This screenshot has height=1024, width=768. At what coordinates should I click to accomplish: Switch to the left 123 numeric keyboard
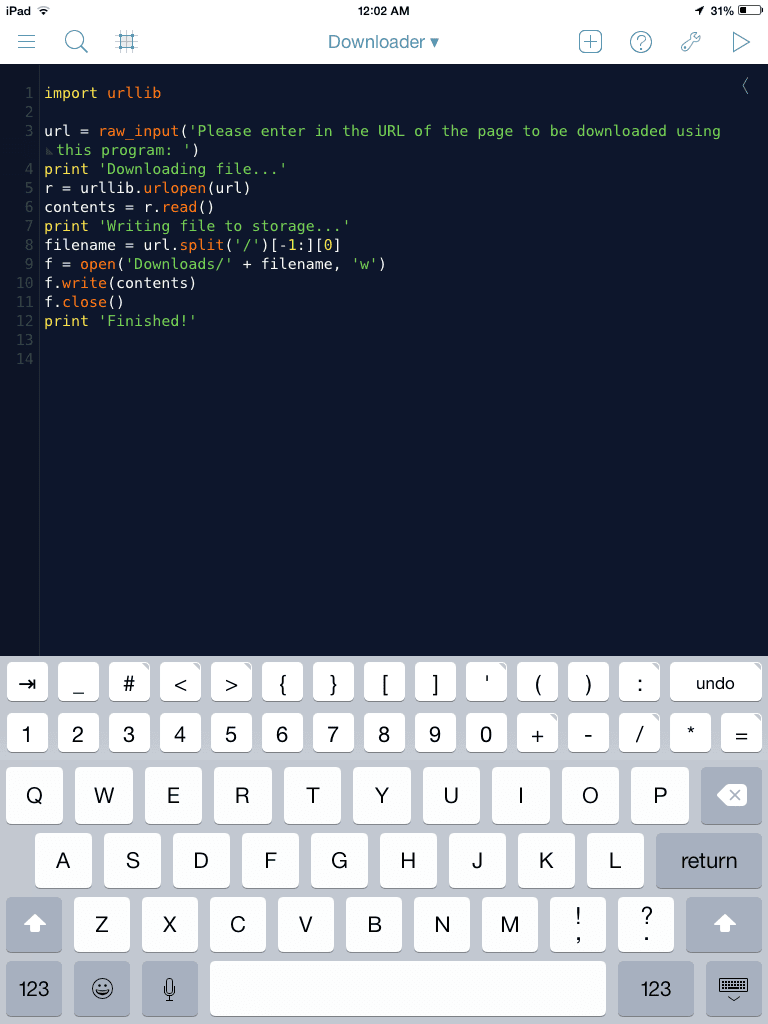tap(34, 988)
